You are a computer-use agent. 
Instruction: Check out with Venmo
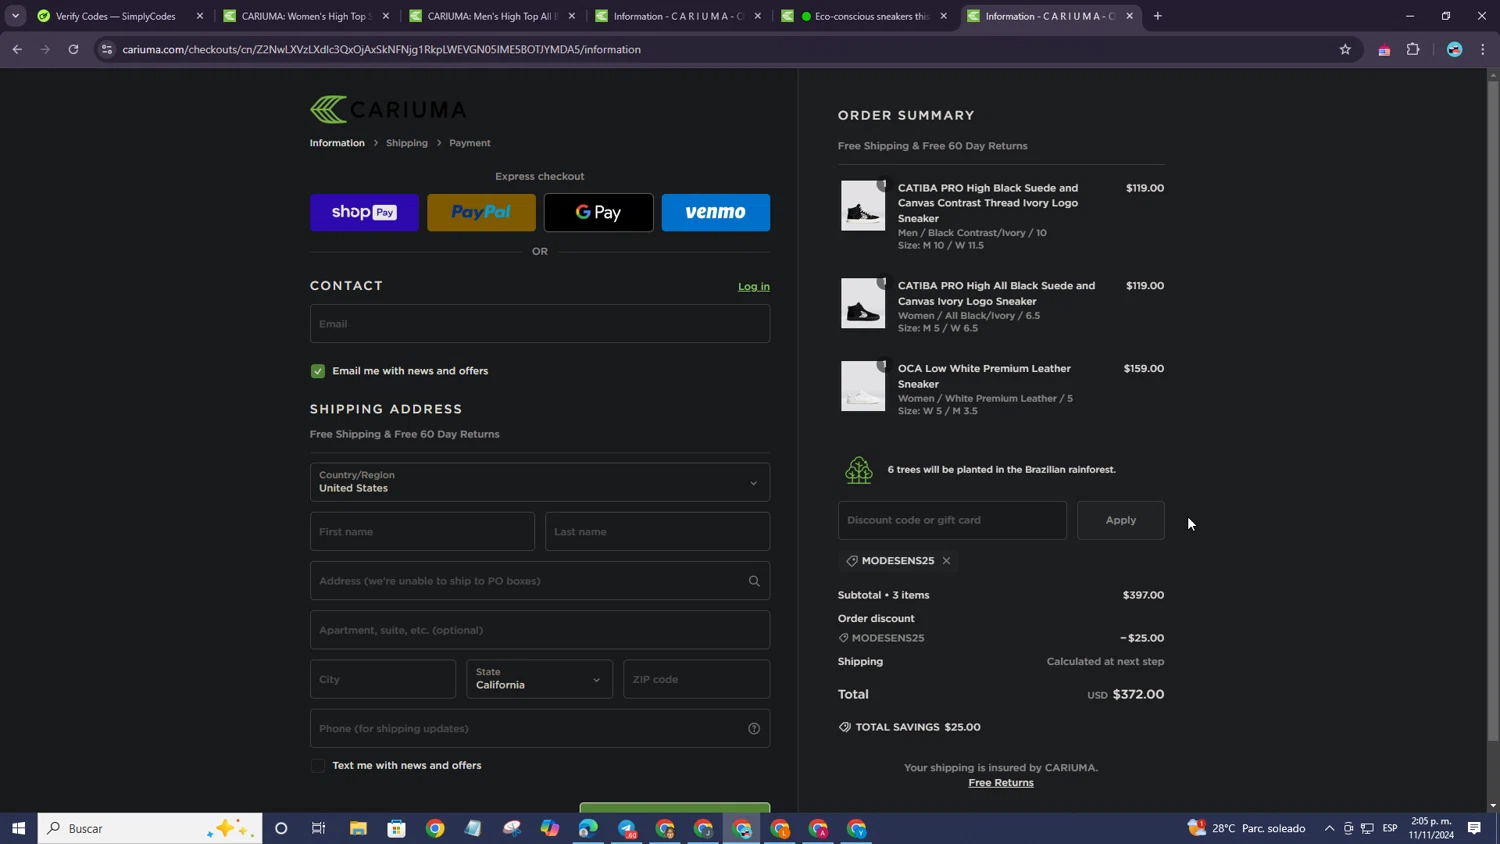(x=716, y=212)
